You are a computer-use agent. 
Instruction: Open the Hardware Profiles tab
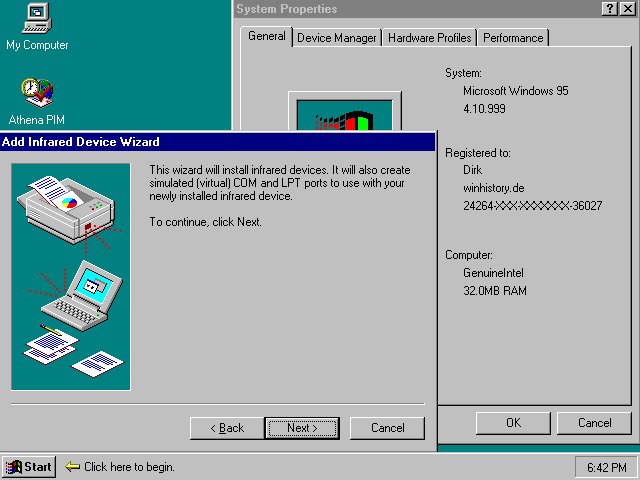click(x=429, y=38)
